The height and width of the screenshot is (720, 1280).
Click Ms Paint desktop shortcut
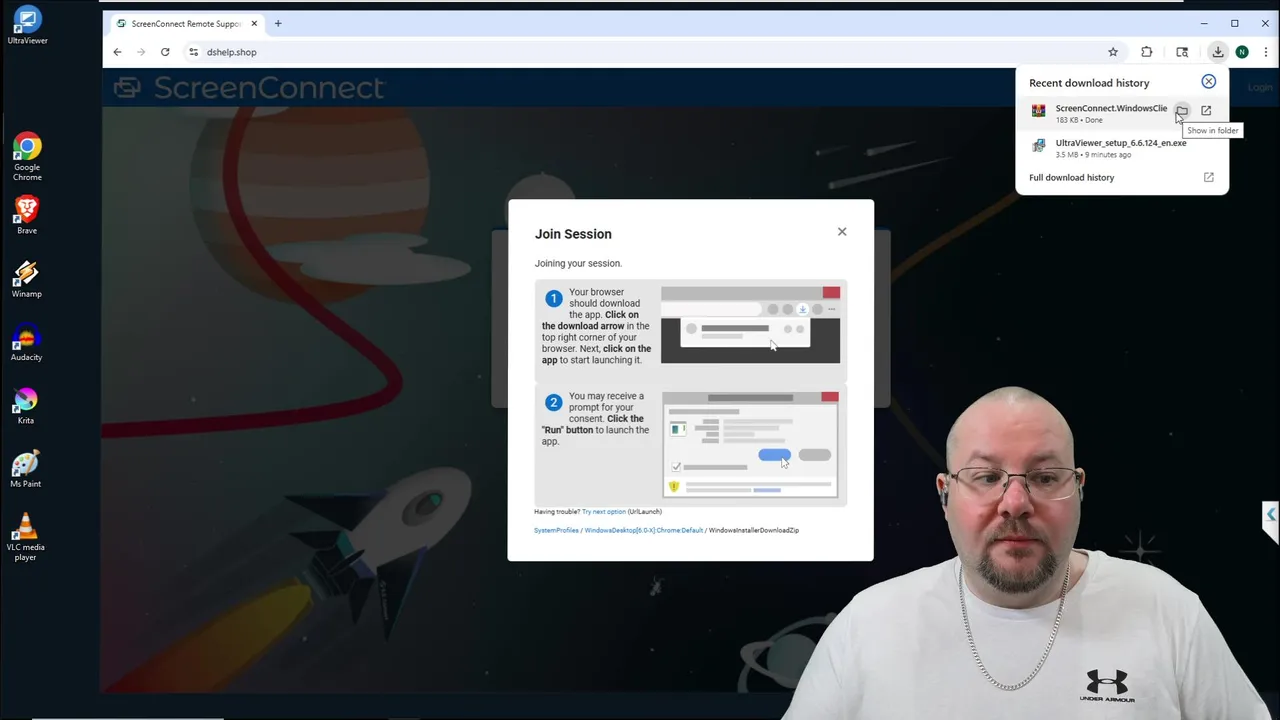point(26,469)
